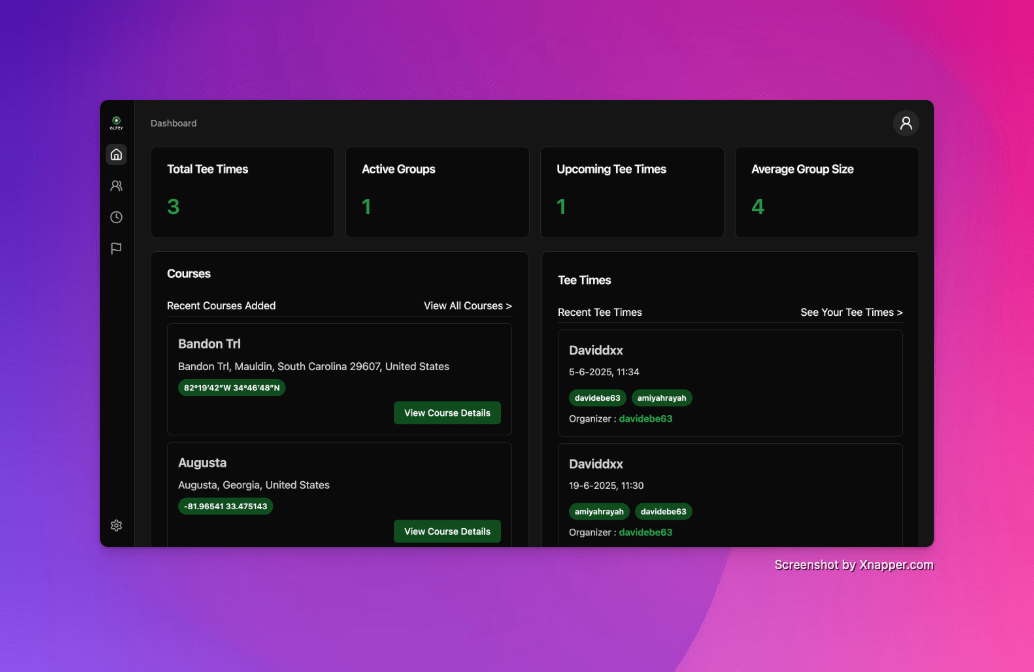
Task: Click the app logo in the sidebar
Action: pos(116,123)
